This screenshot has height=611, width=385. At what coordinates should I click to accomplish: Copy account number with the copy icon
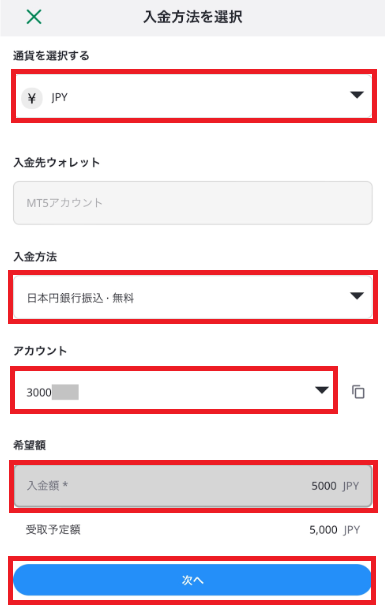(x=358, y=392)
